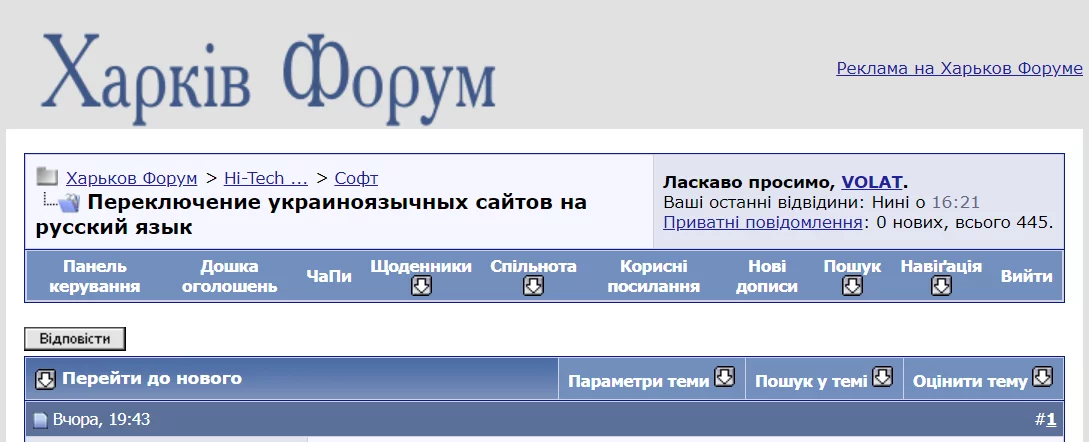Click Вийти to log out
This screenshot has width=1089, height=442.
(1026, 277)
